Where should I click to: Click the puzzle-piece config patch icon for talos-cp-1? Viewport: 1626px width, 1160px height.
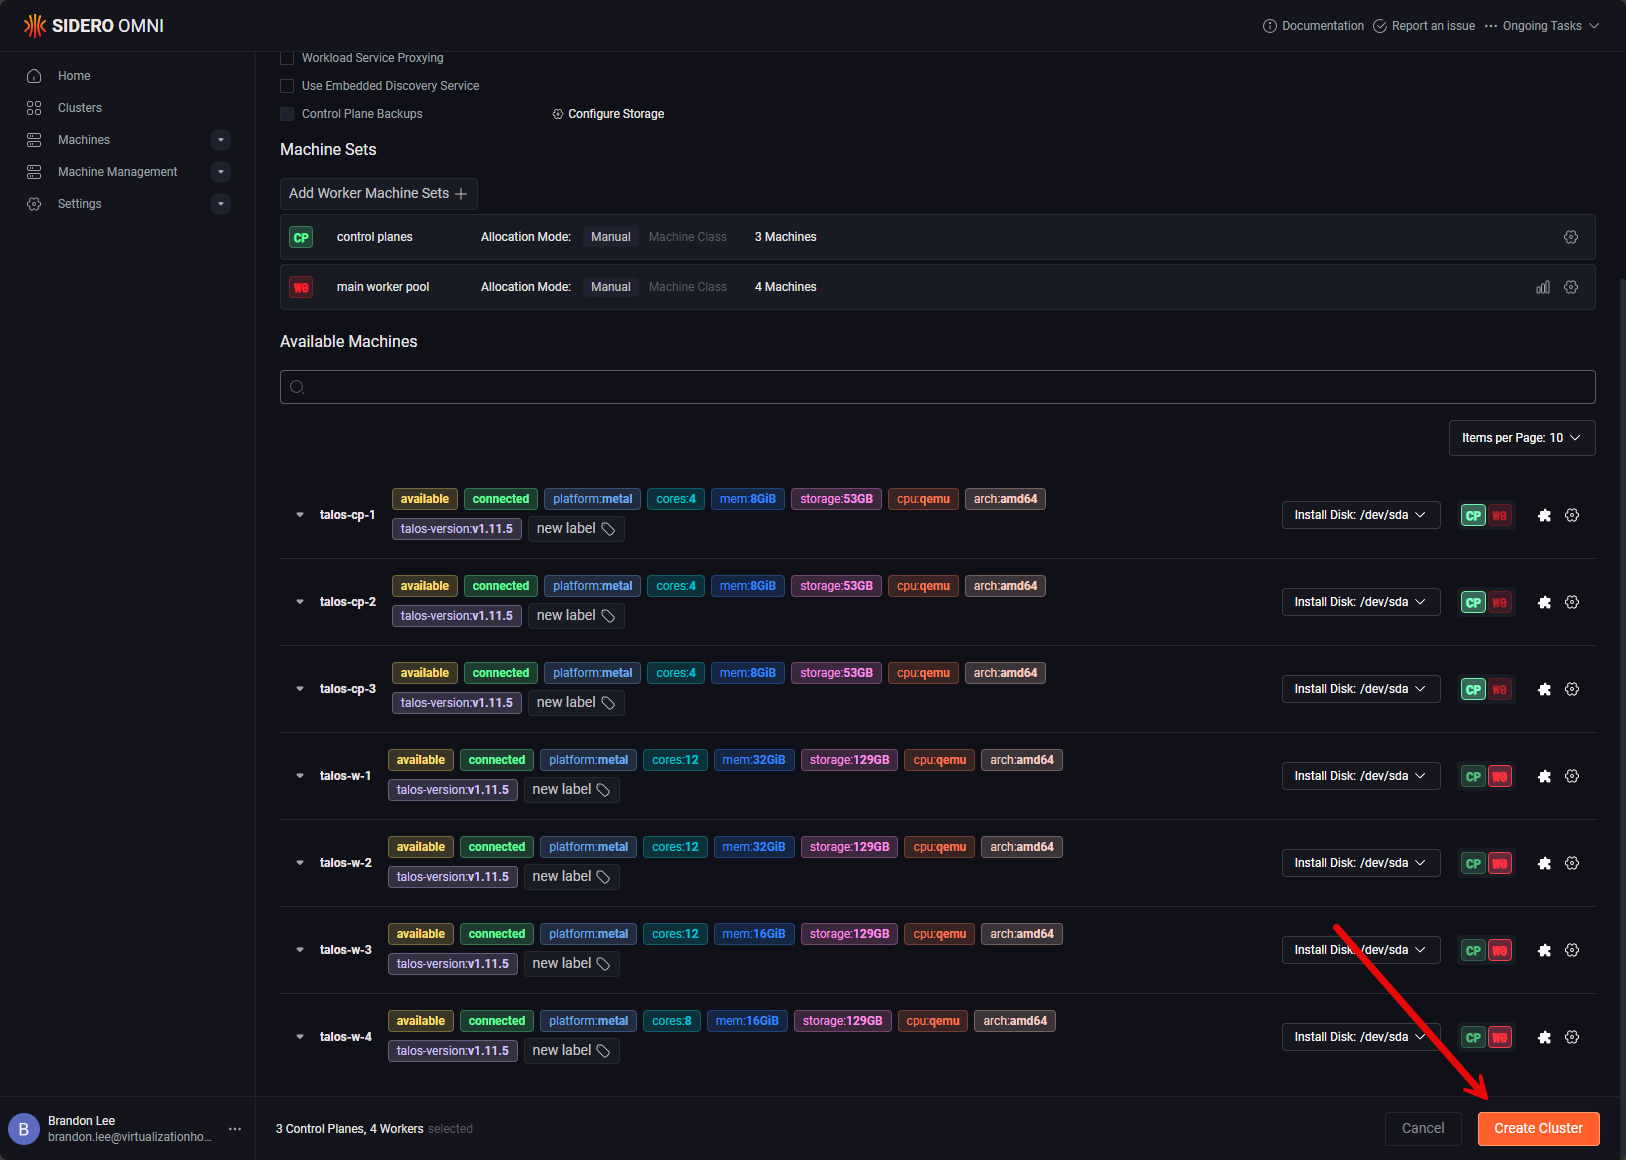(x=1544, y=516)
